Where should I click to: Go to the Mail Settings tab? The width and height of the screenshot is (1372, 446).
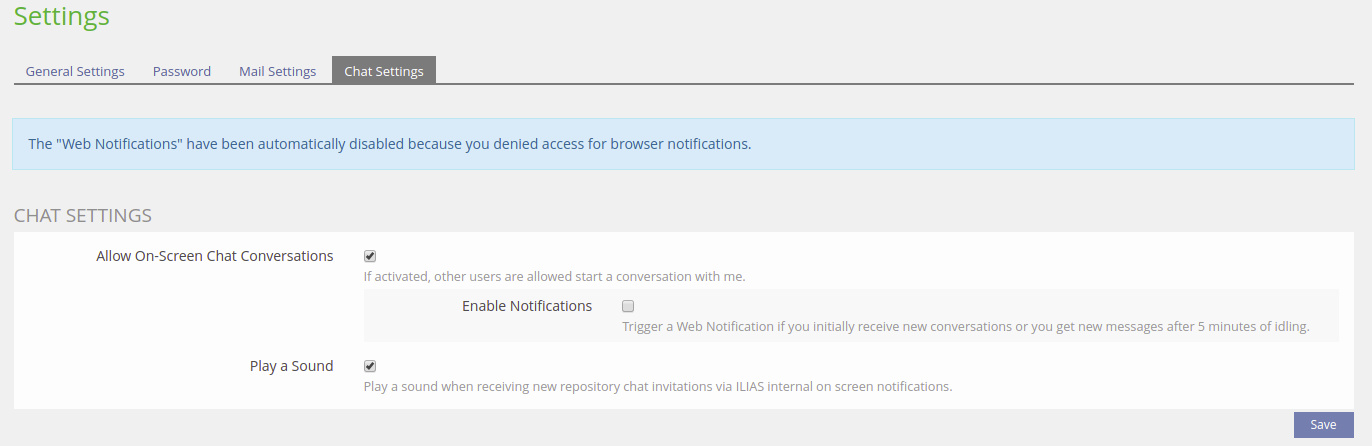pyautogui.click(x=277, y=71)
